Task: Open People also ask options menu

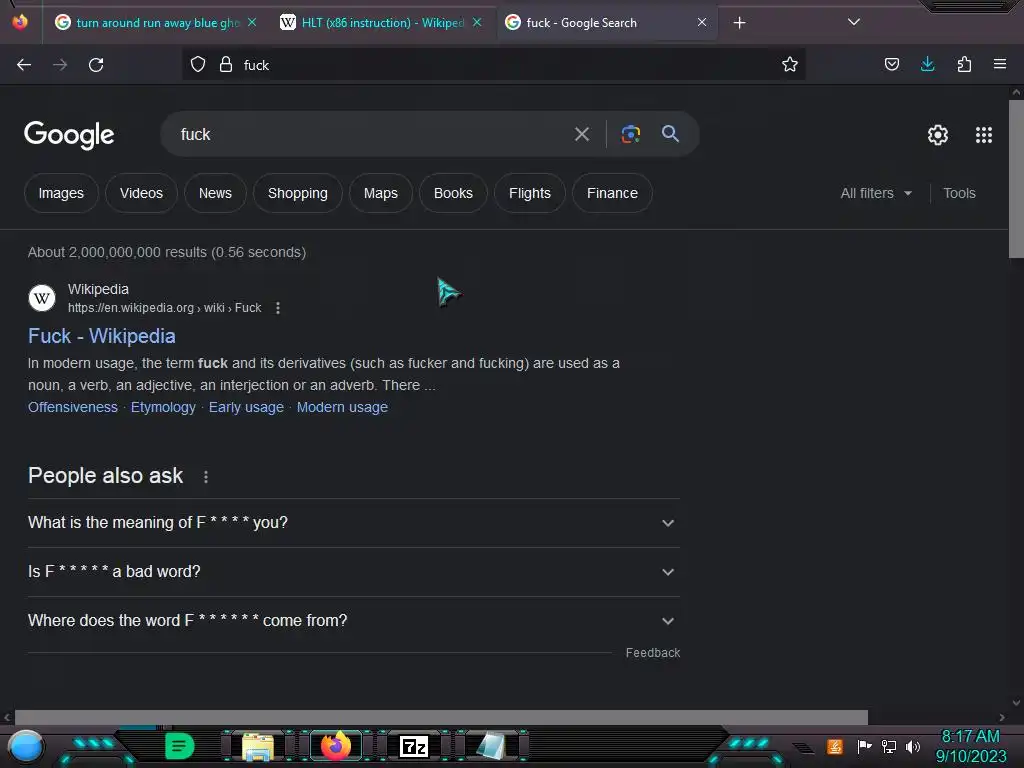Action: click(206, 477)
